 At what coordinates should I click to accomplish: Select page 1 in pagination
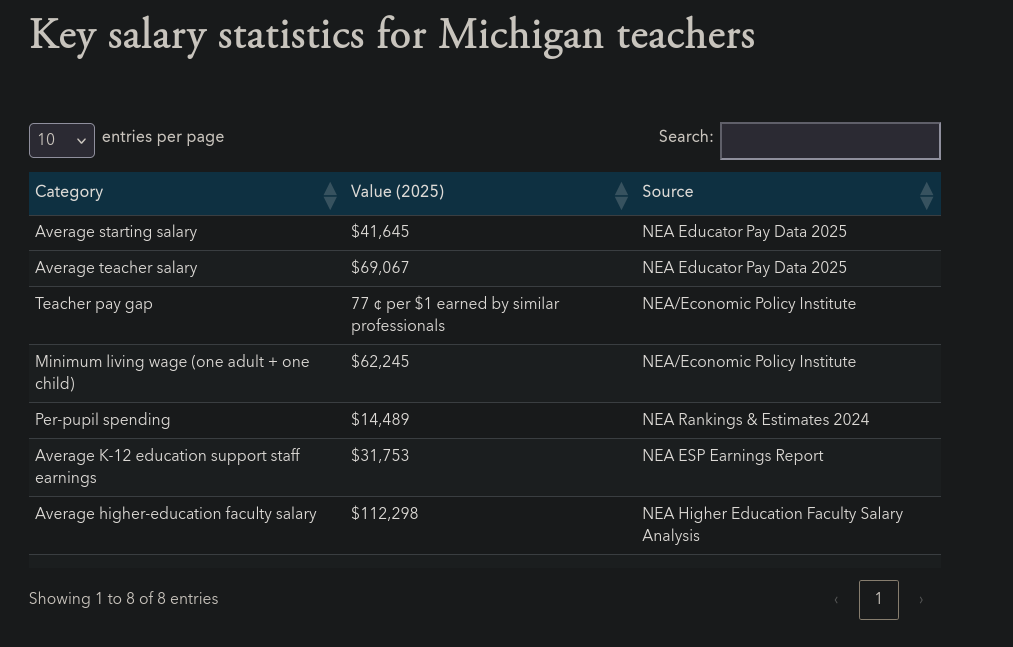[x=878, y=600]
